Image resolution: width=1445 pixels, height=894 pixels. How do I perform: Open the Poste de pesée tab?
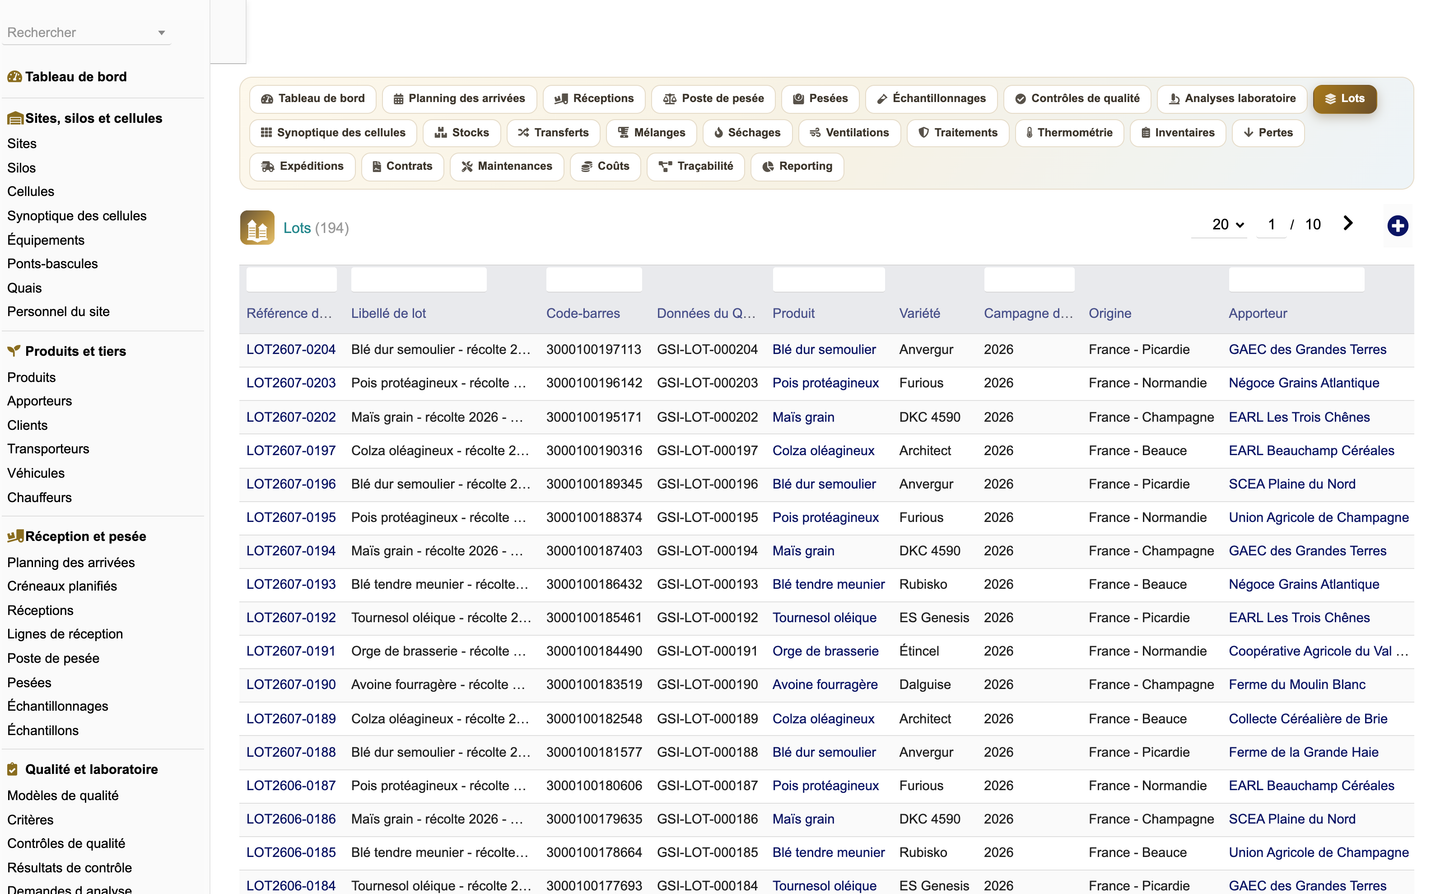(x=714, y=99)
